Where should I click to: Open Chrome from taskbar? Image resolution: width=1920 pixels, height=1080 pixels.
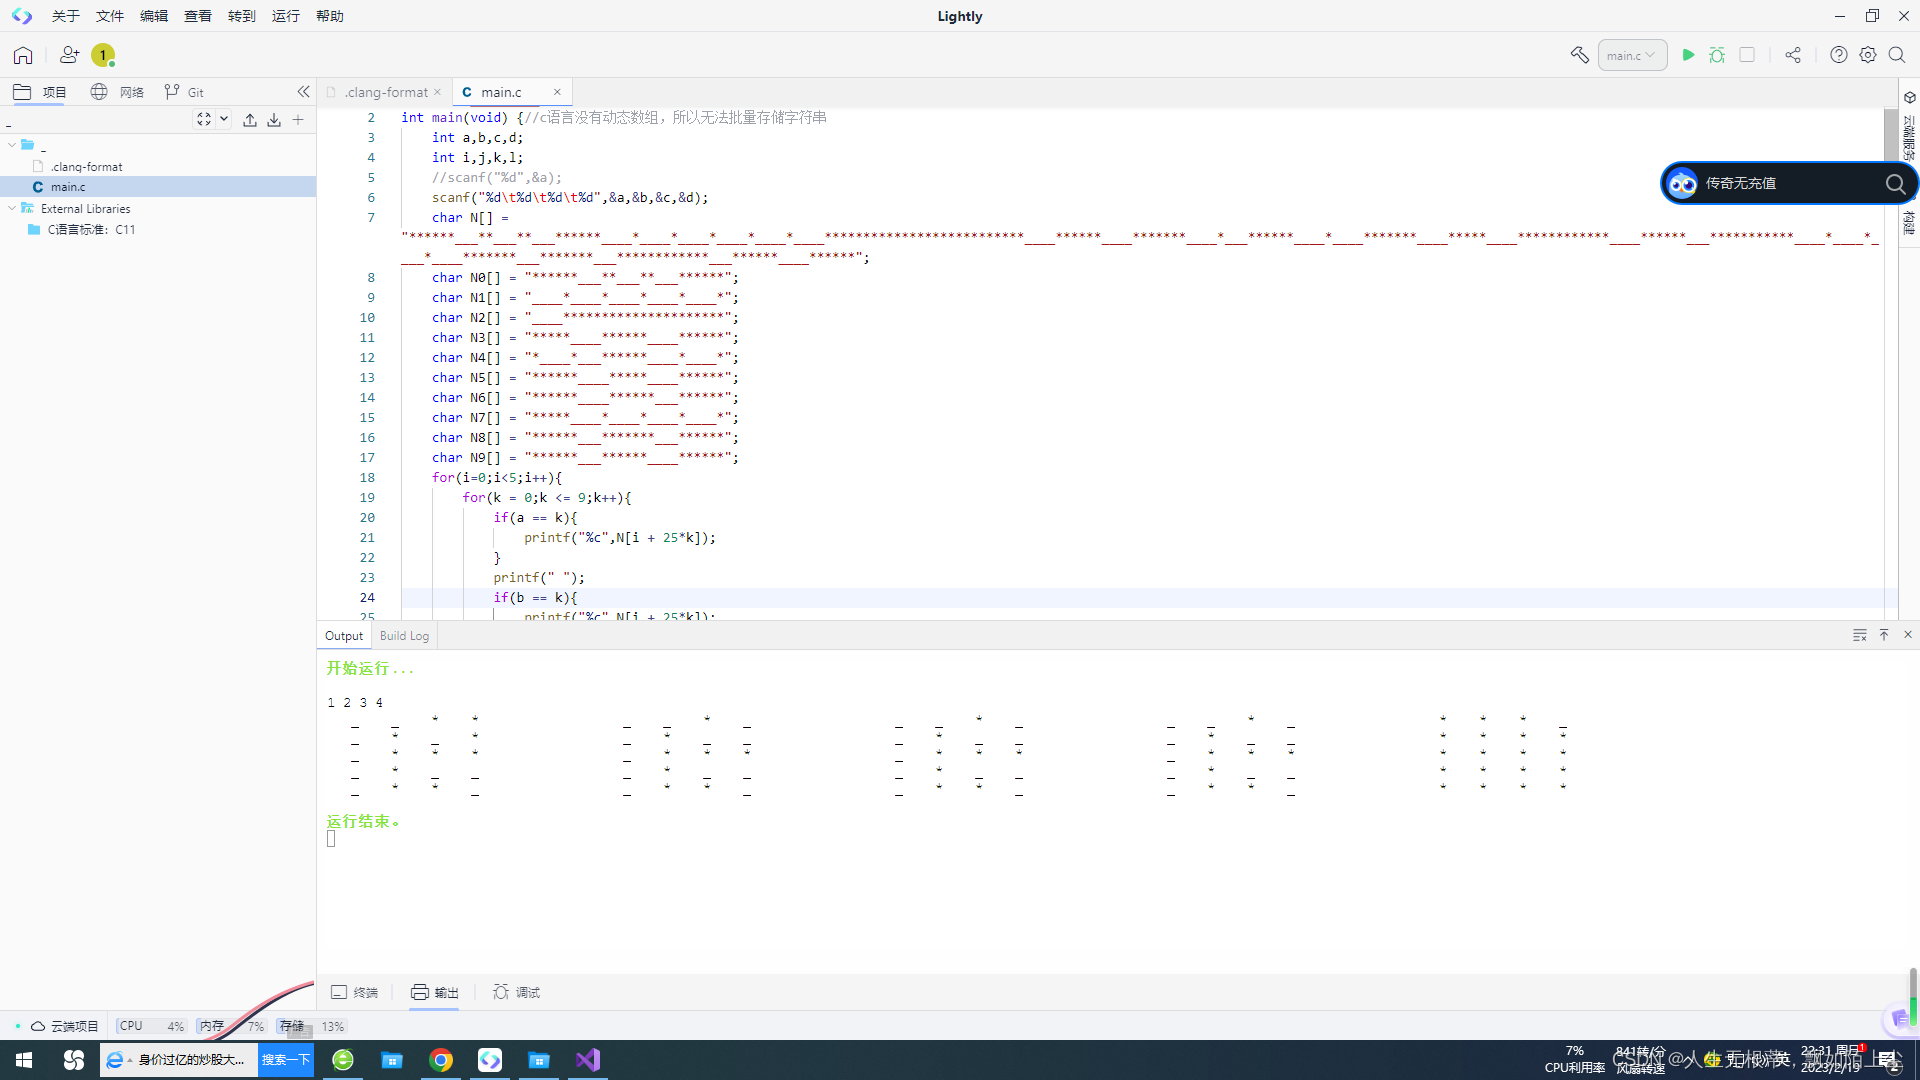pyautogui.click(x=440, y=1060)
